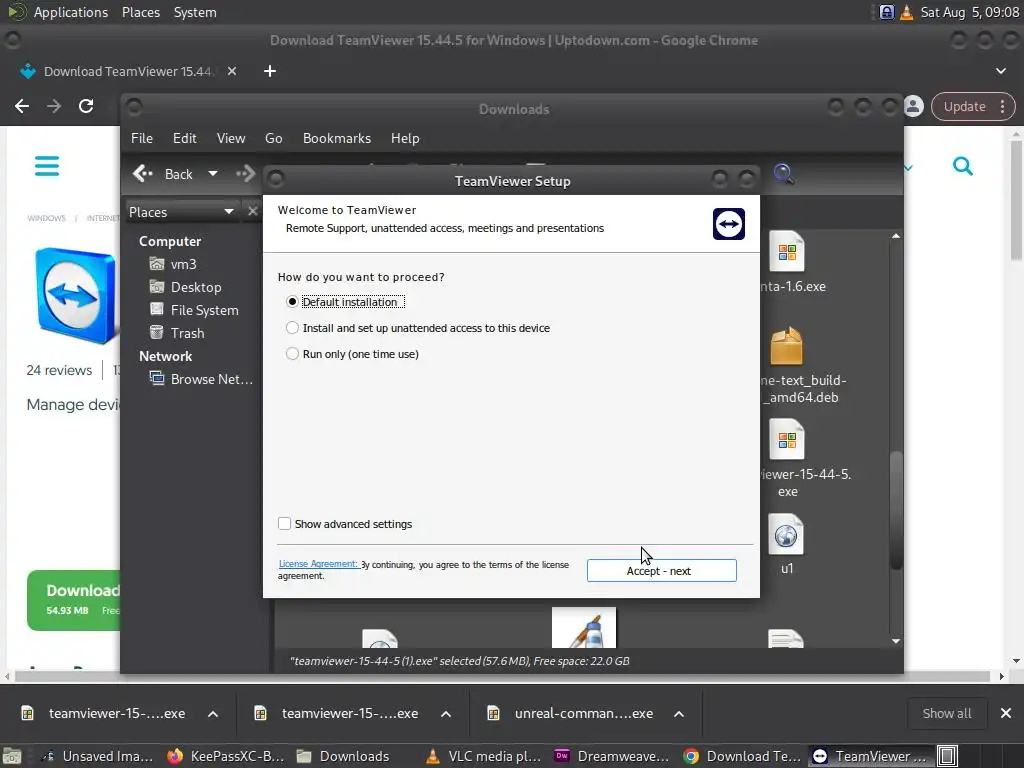Open the unreal-comman....exe download item
The image size is (1024, 768).
tap(571, 714)
